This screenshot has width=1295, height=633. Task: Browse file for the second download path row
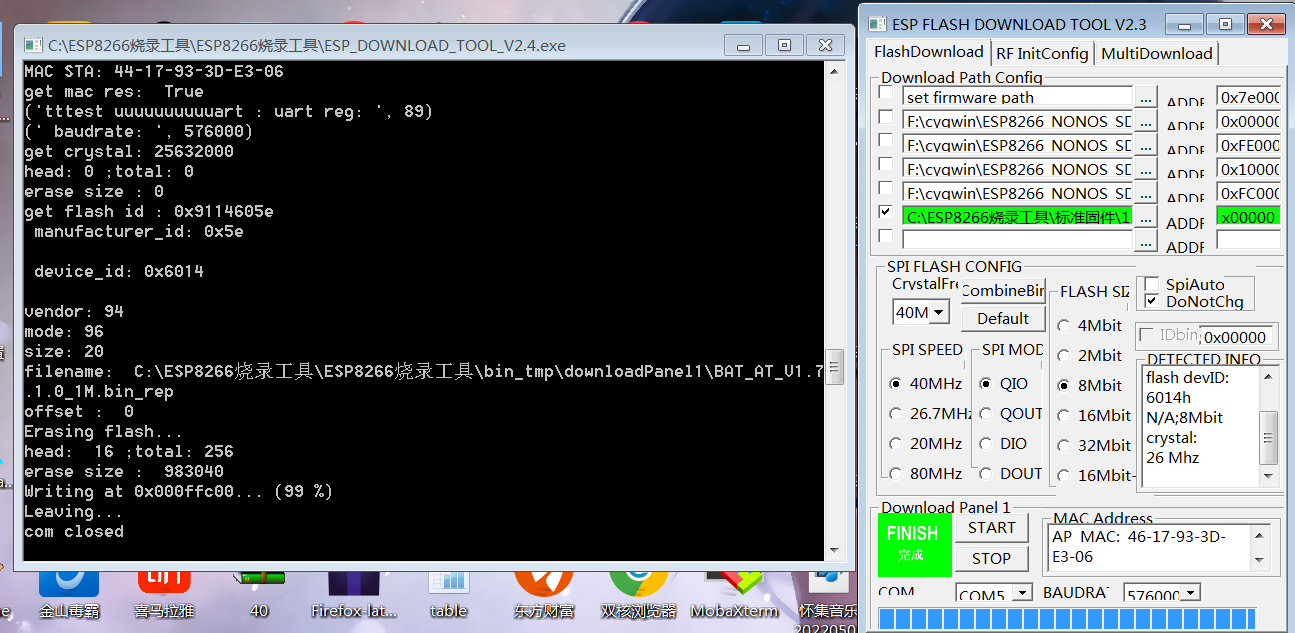click(1145, 121)
